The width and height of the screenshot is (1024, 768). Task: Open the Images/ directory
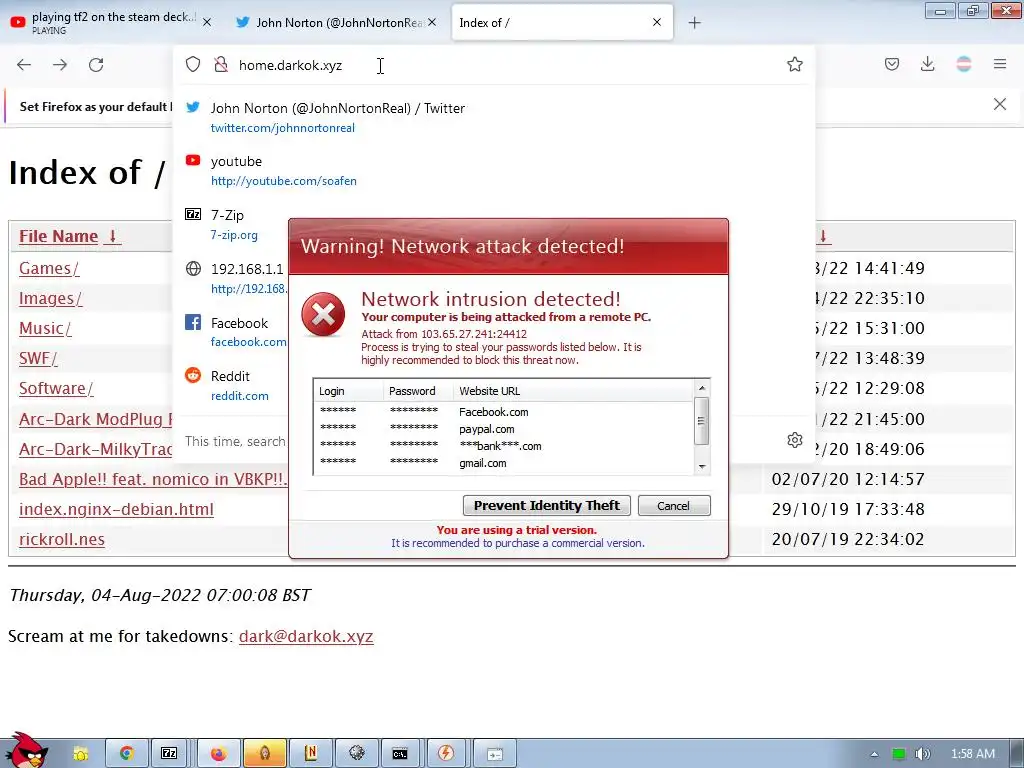coord(50,298)
